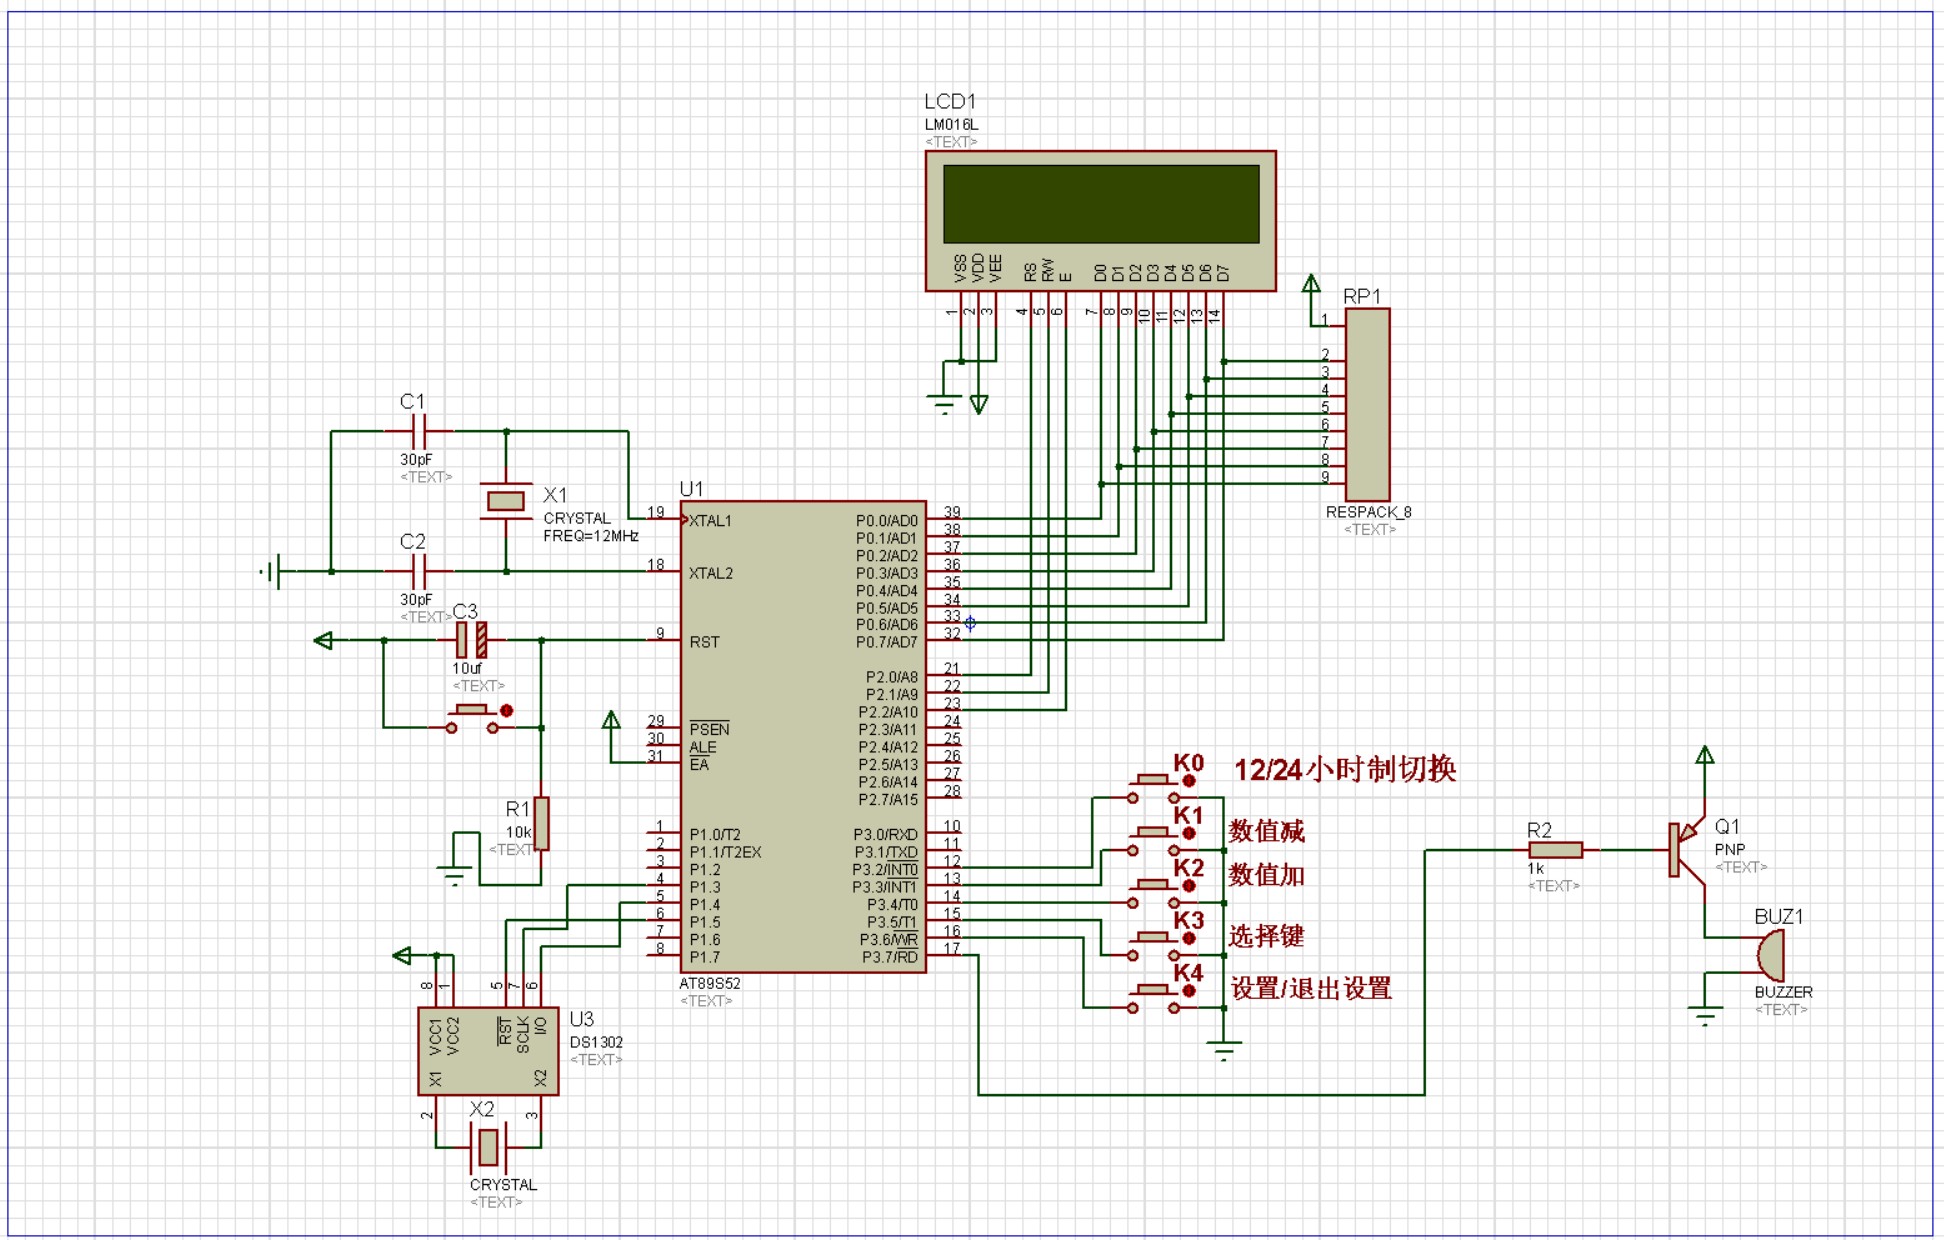Toggle the reset button red latch dot
Image resolution: width=1944 pixels, height=1240 pixels.
[507, 711]
